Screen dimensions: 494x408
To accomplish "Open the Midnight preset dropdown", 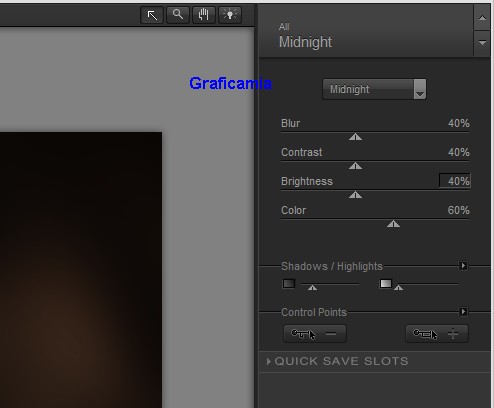I will click(x=374, y=89).
